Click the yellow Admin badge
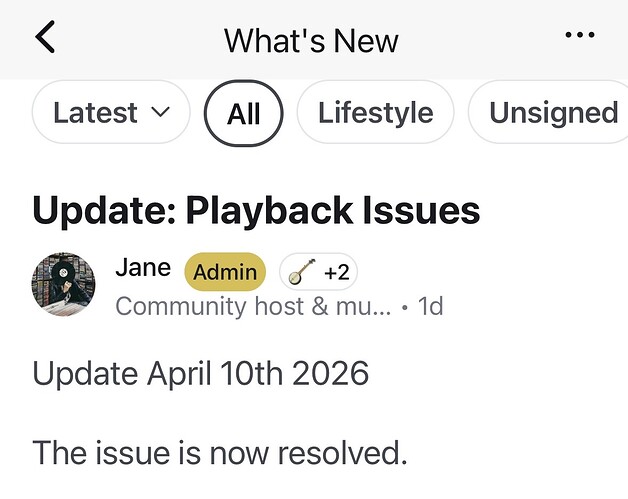Image resolution: width=628 pixels, height=499 pixels. [x=225, y=272]
